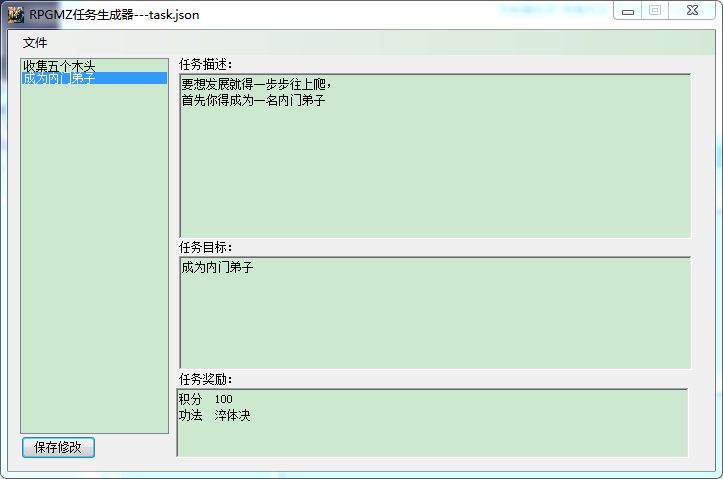The width and height of the screenshot is (723, 479).
Task: Click the 功法 淬体决 reward line
Action: point(214,415)
